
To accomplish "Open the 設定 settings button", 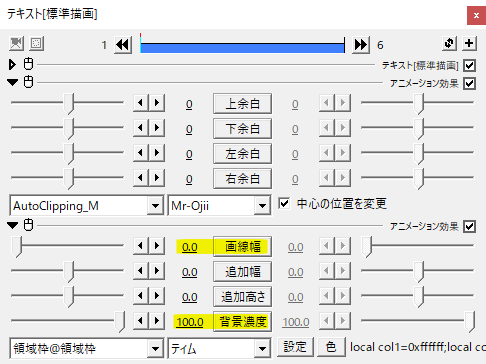I will pyautogui.click(x=295, y=347).
